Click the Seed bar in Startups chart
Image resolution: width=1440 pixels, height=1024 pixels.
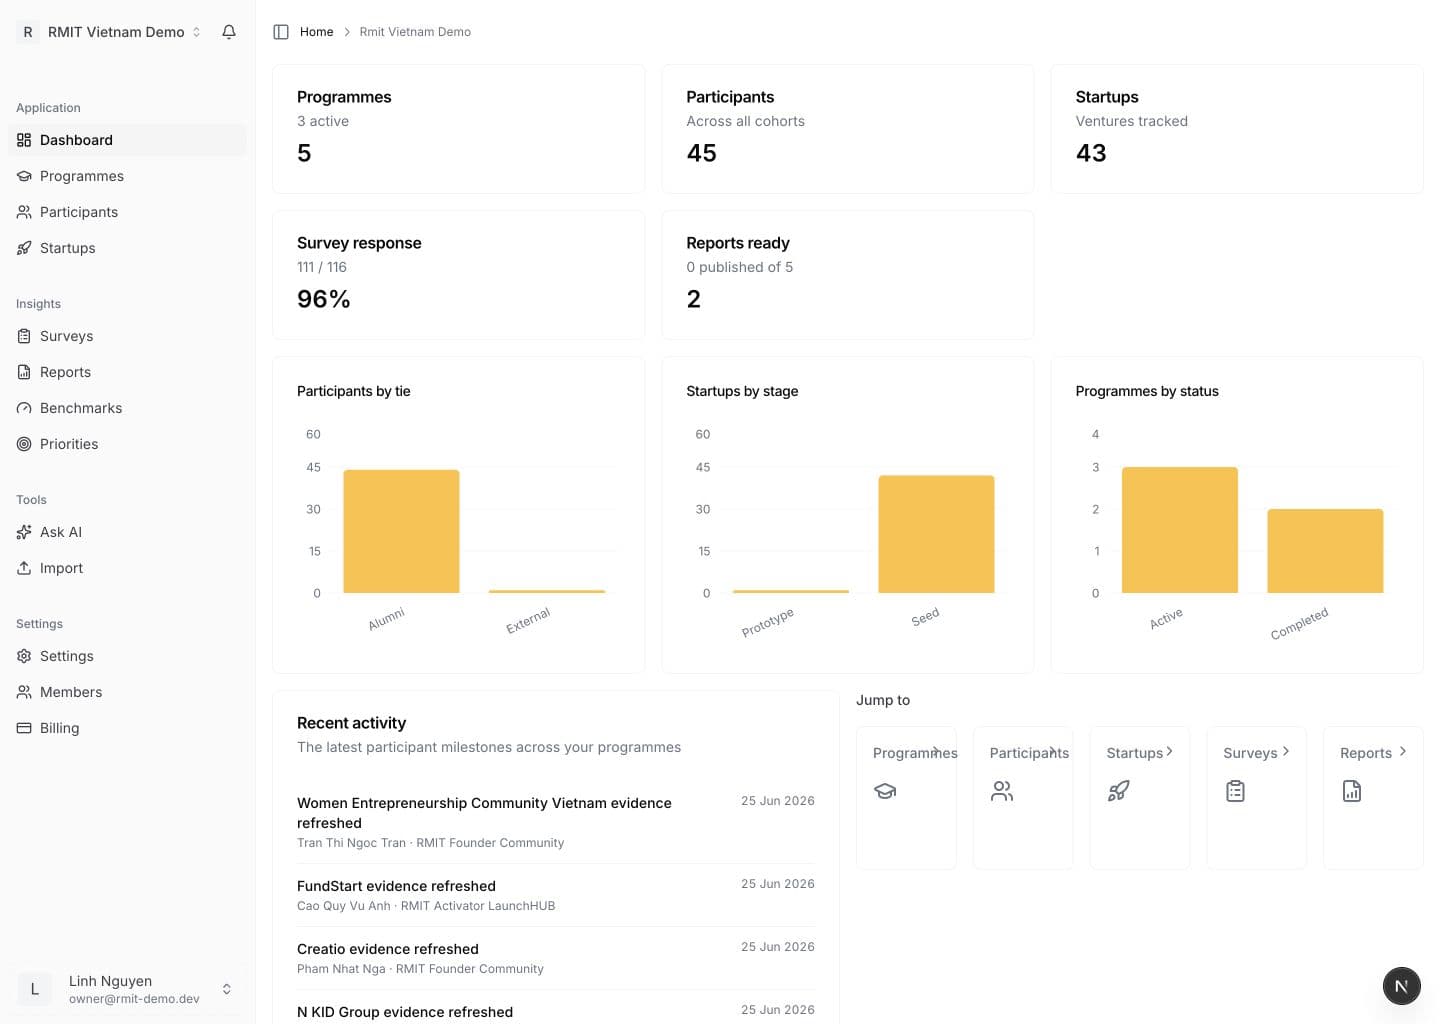point(936,534)
